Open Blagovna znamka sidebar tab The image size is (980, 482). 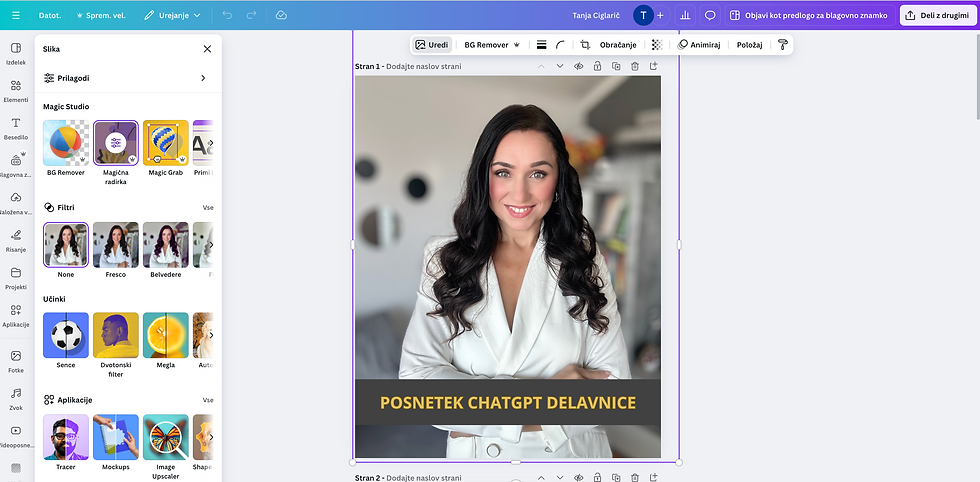pyautogui.click(x=16, y=166)
